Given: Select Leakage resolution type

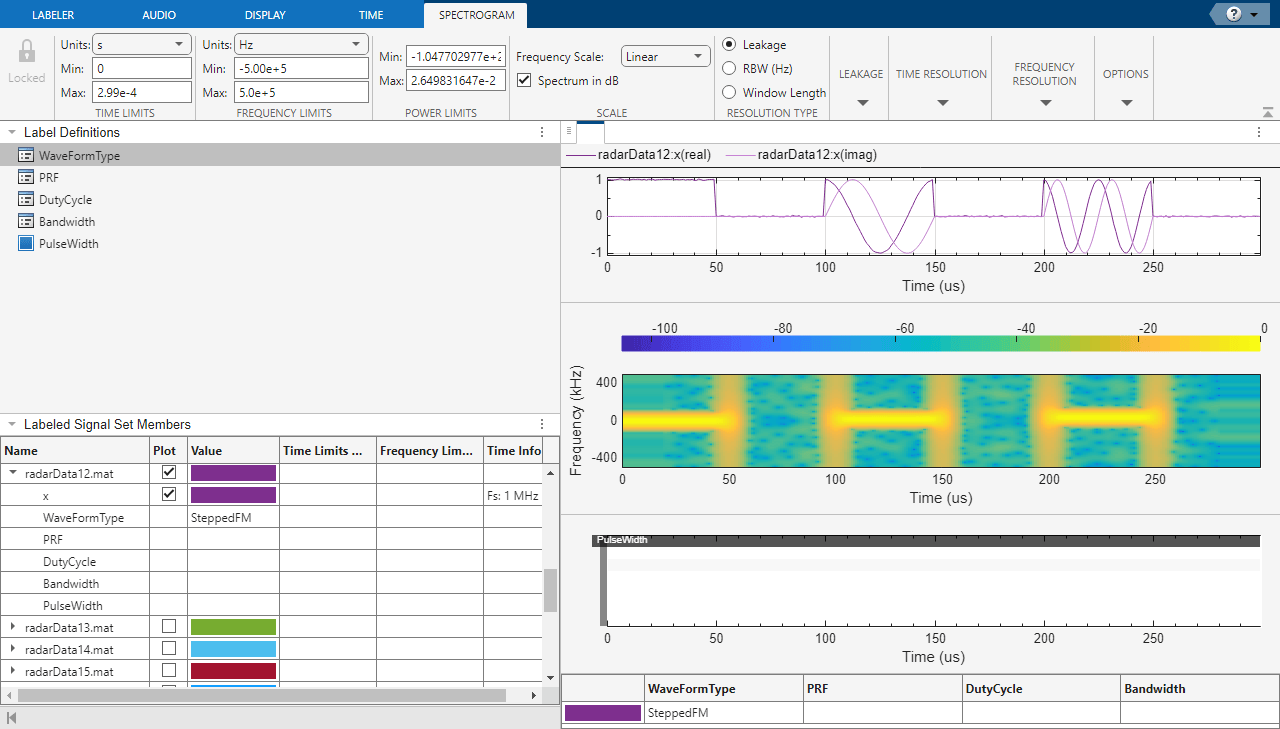Looking at the screenshot, I should coord(729,44).
